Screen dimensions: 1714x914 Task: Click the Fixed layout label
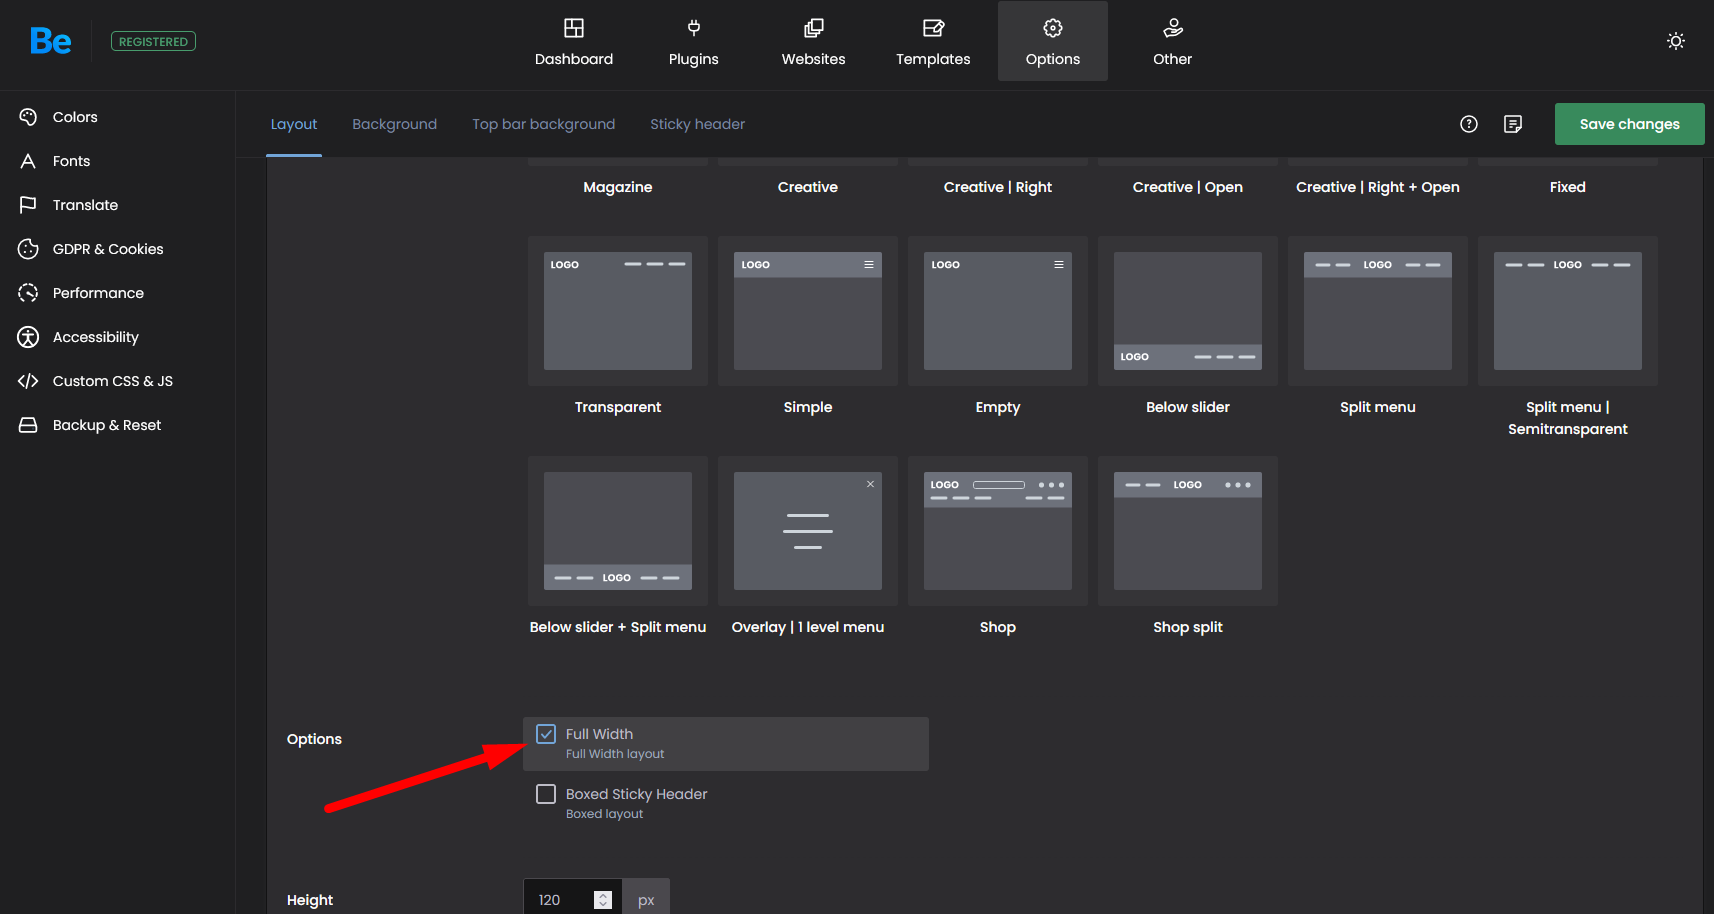(1568, 187)
